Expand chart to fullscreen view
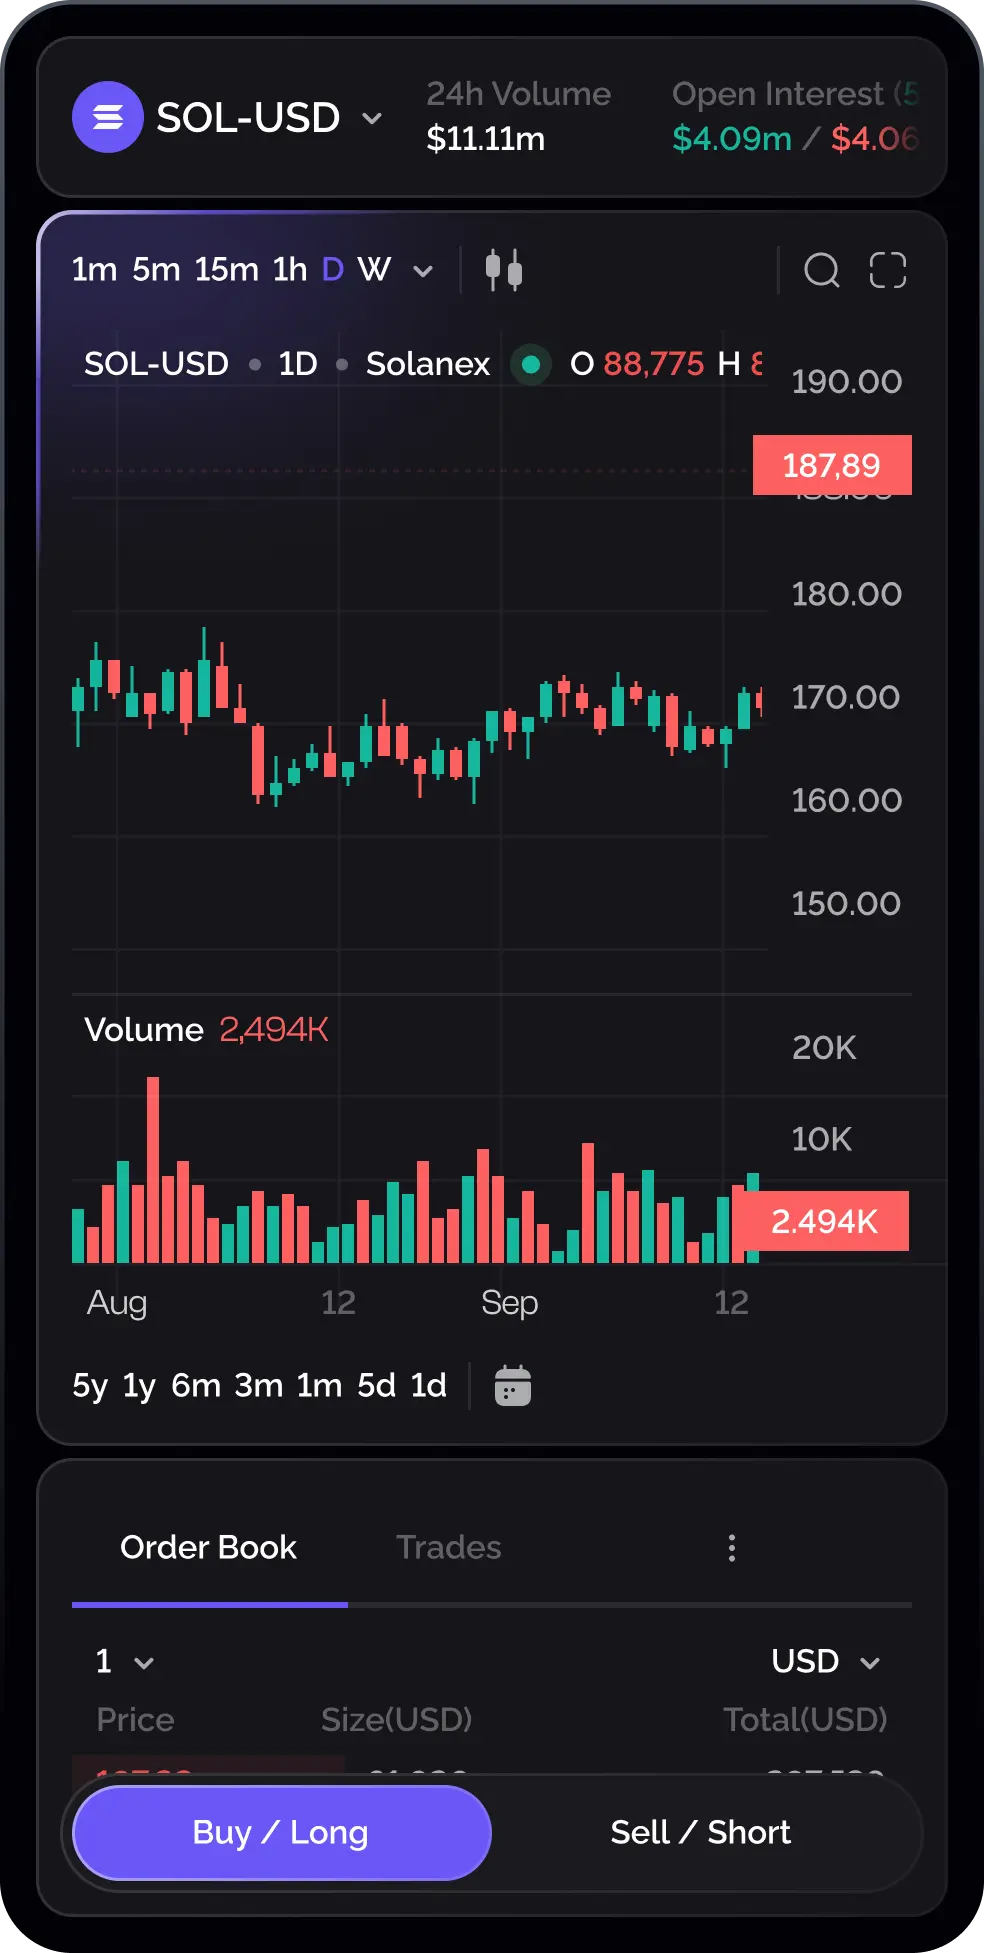Image resolution: width=984 pixels, height=1953 pixels. pos(888,270)
